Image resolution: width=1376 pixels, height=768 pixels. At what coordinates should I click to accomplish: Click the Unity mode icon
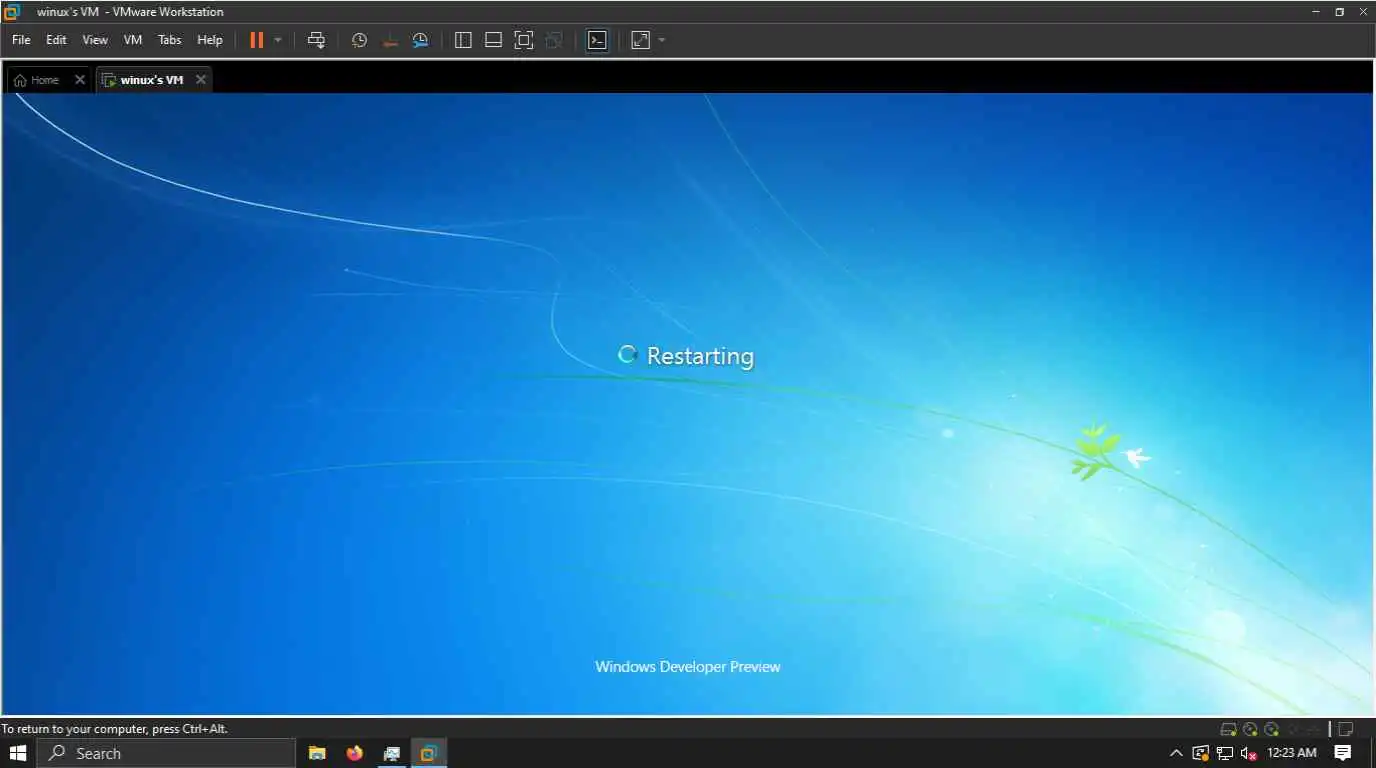pos(554,40)
